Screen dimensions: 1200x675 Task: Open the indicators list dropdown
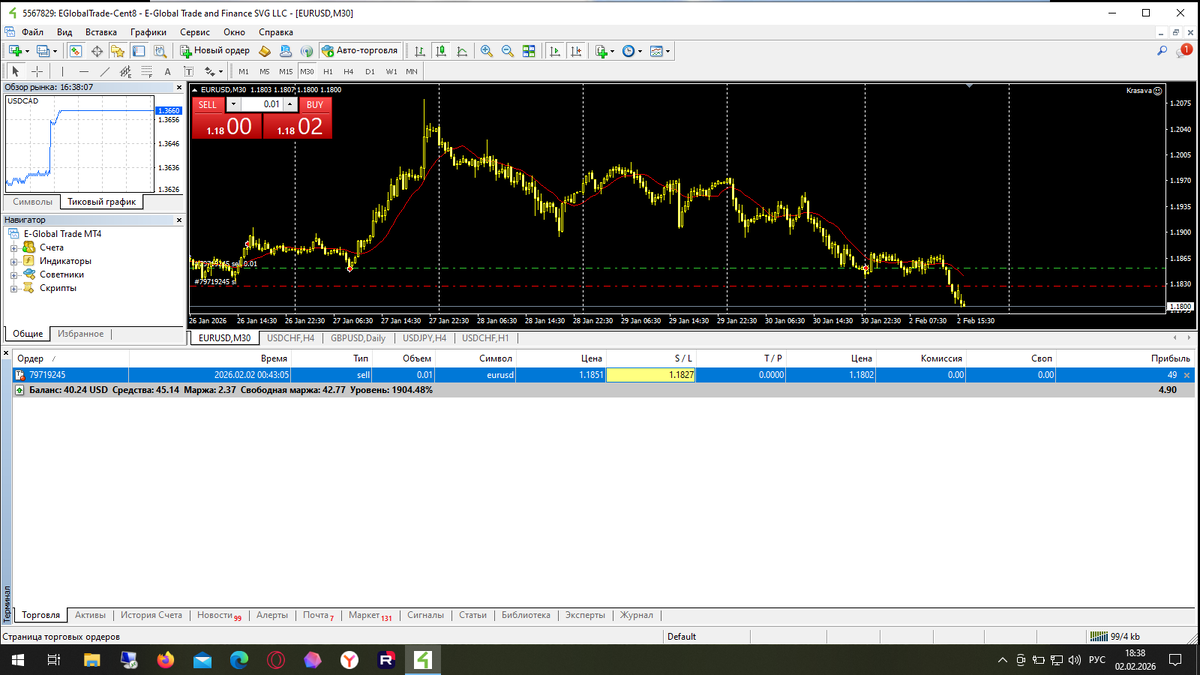(612, 50)
